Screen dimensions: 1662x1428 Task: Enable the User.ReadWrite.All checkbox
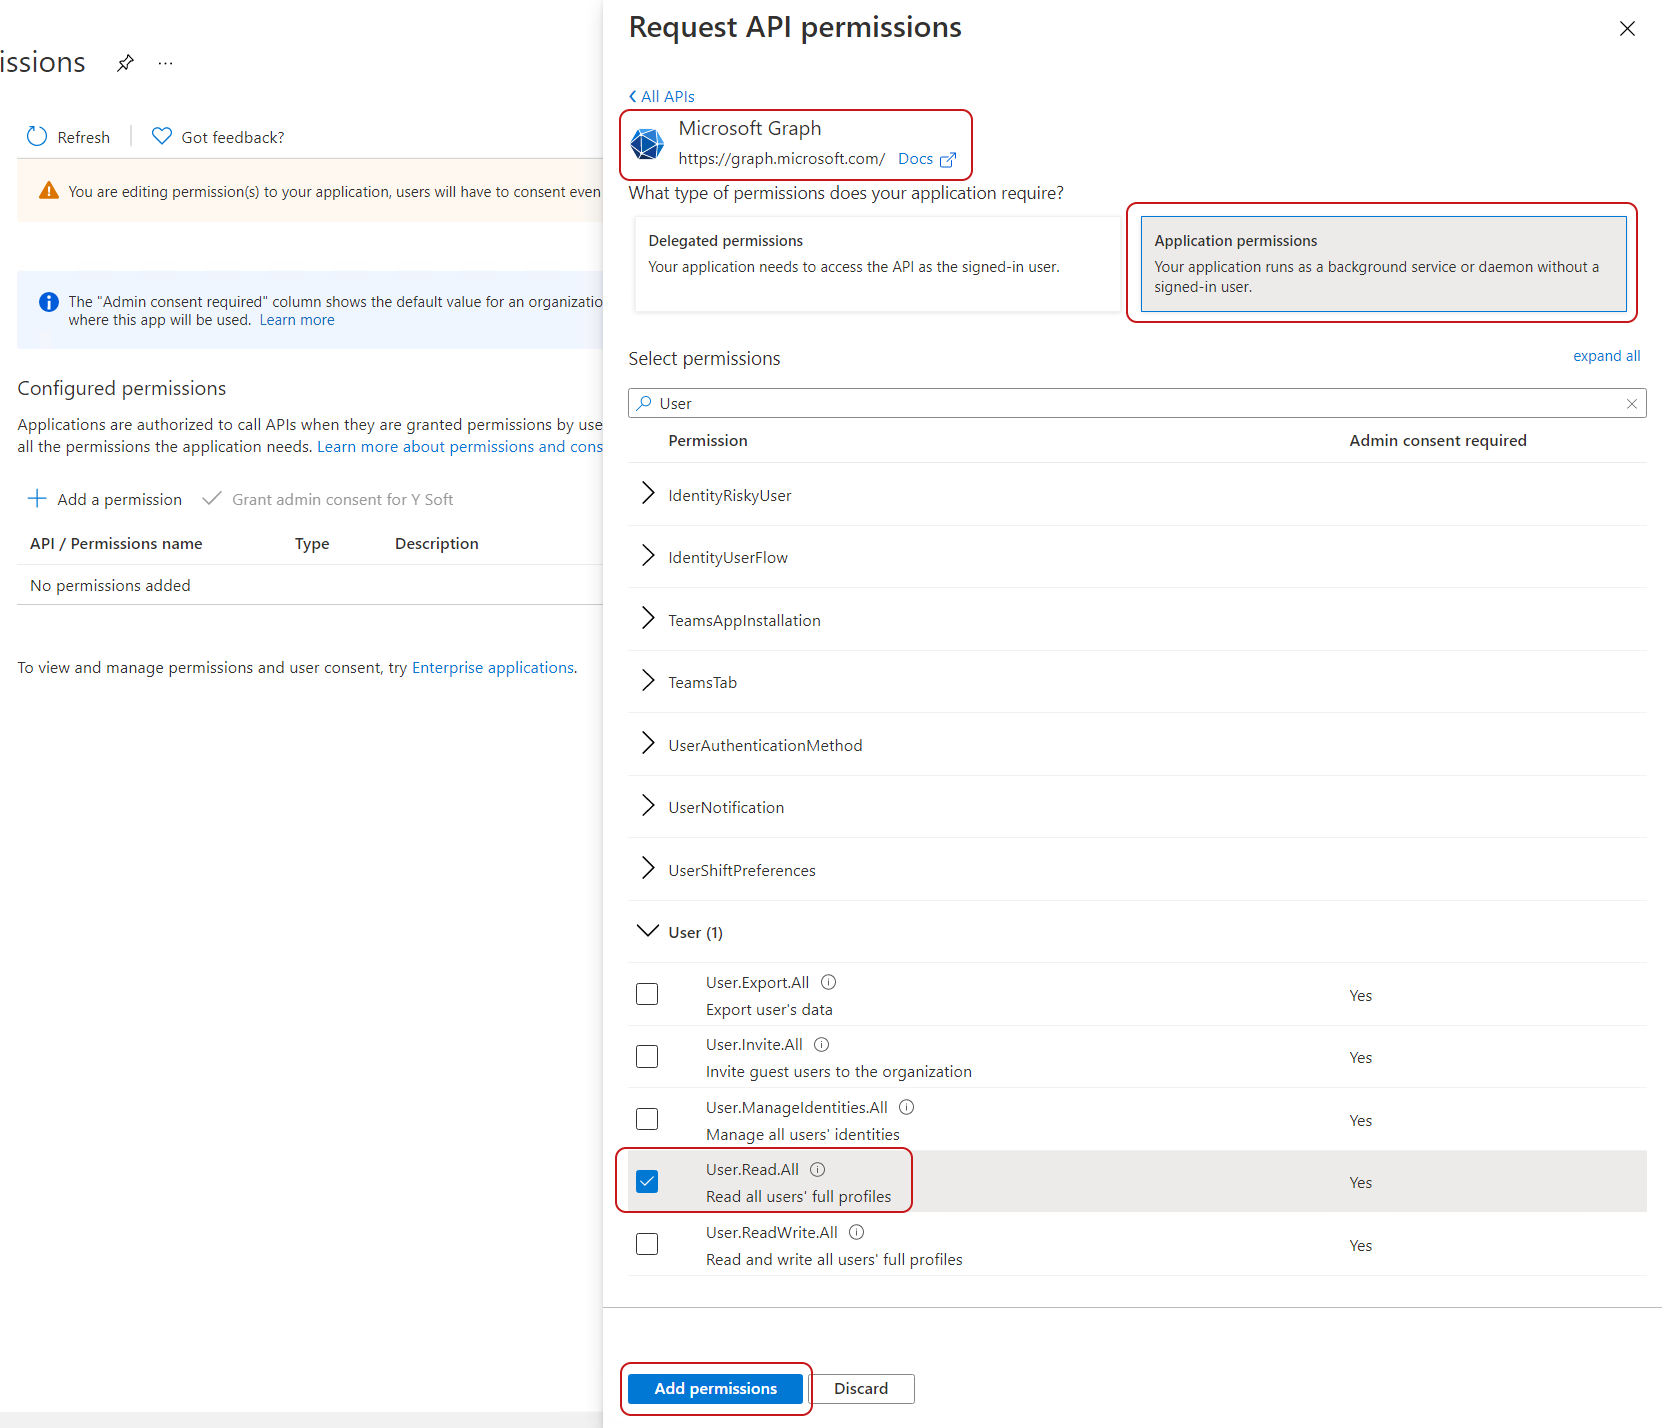click(x=647, y=1244)
